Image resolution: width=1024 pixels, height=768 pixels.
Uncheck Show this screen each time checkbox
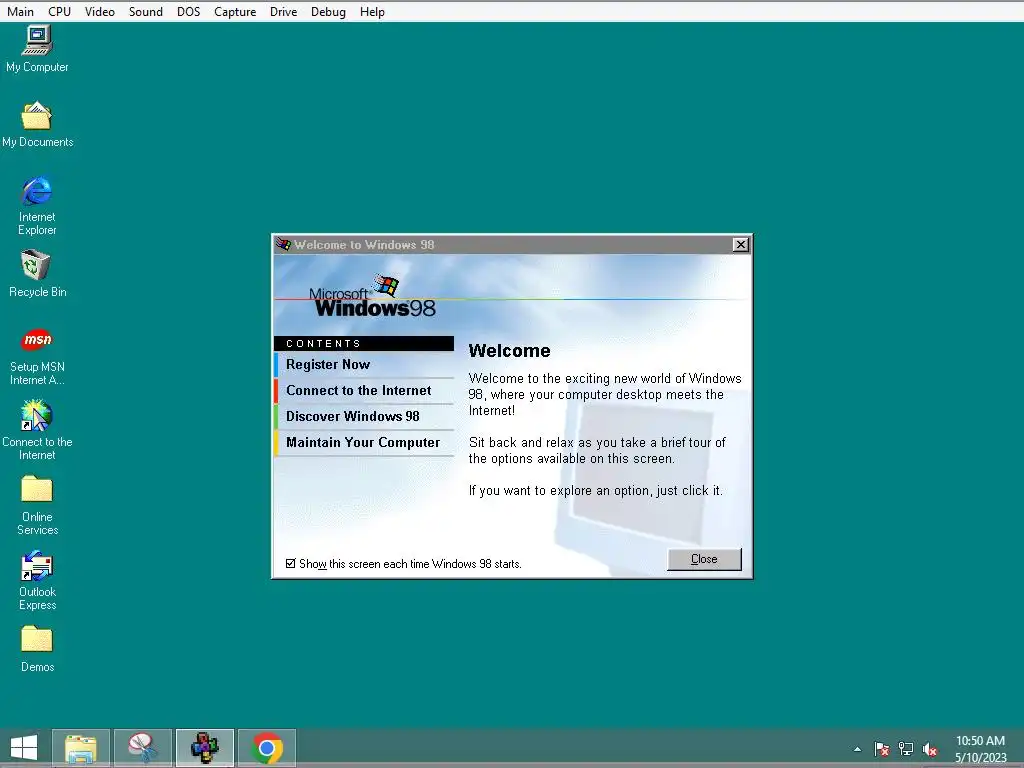tap(291, 563)
